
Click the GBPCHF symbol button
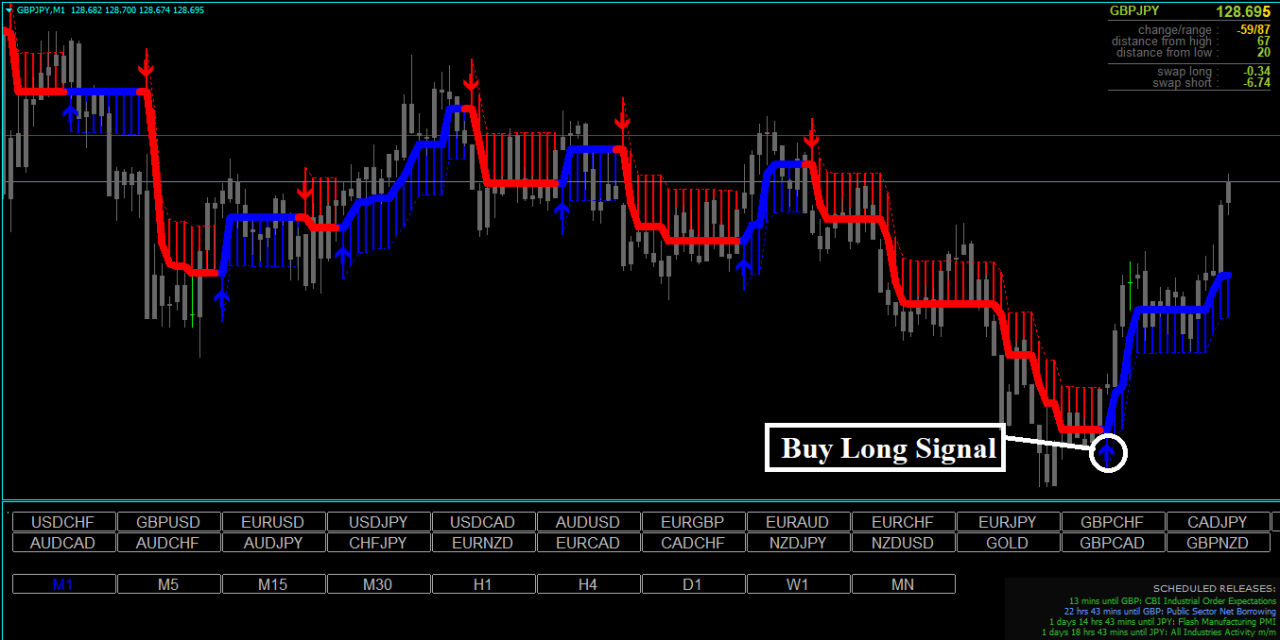(x=1113, y=522)
